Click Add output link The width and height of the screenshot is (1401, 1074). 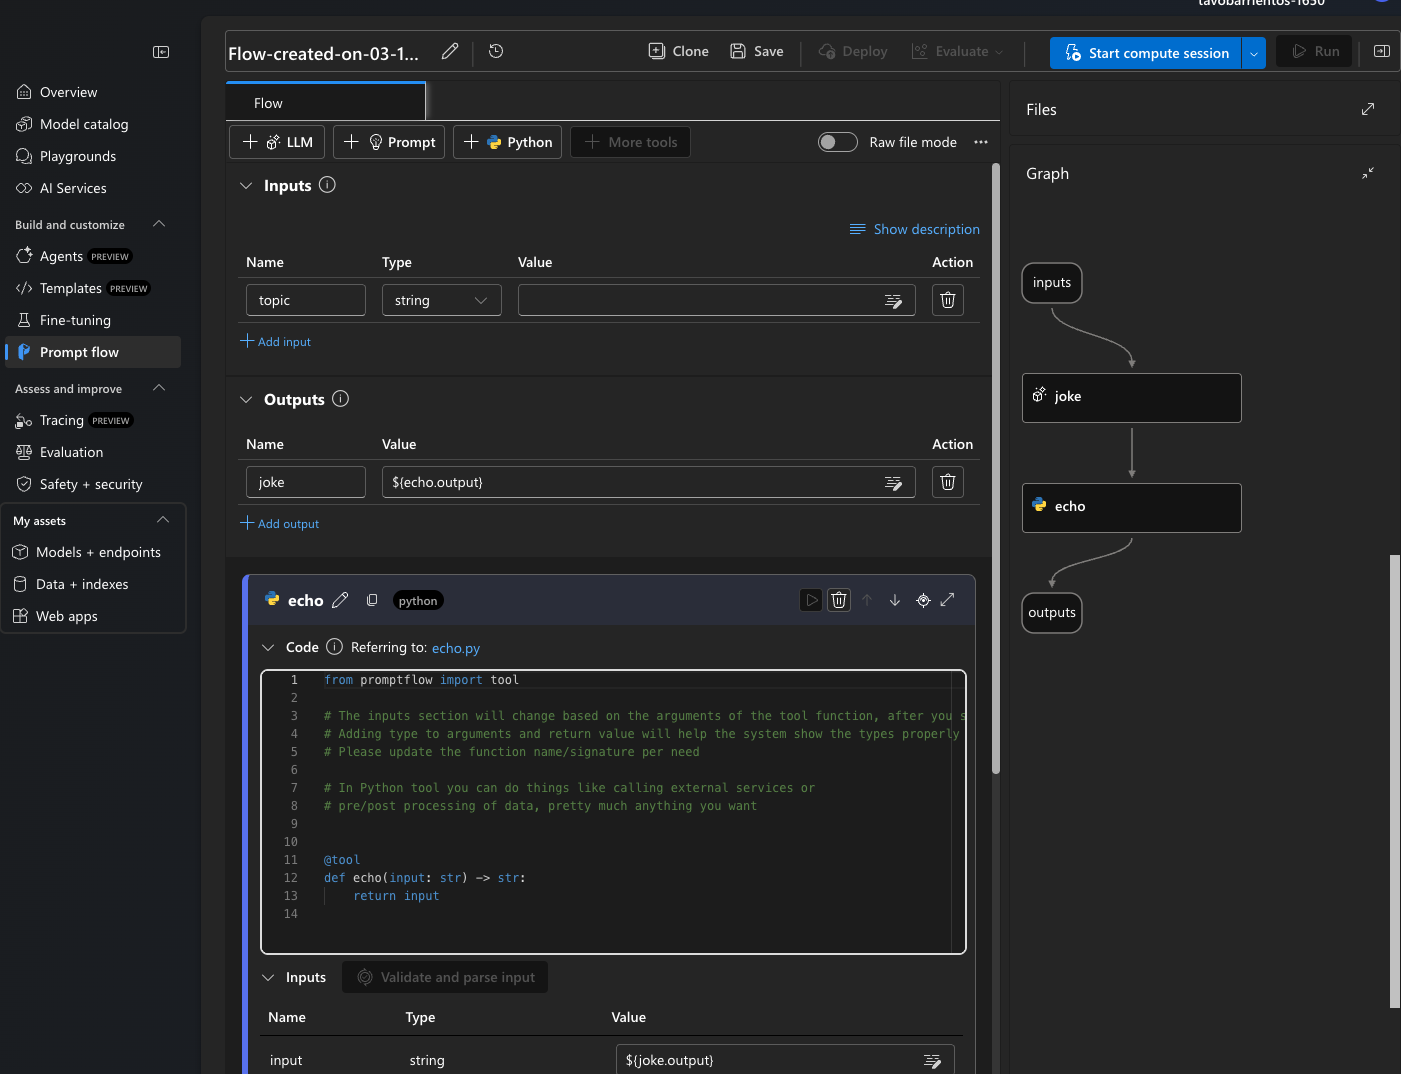[x=280, y=523]
